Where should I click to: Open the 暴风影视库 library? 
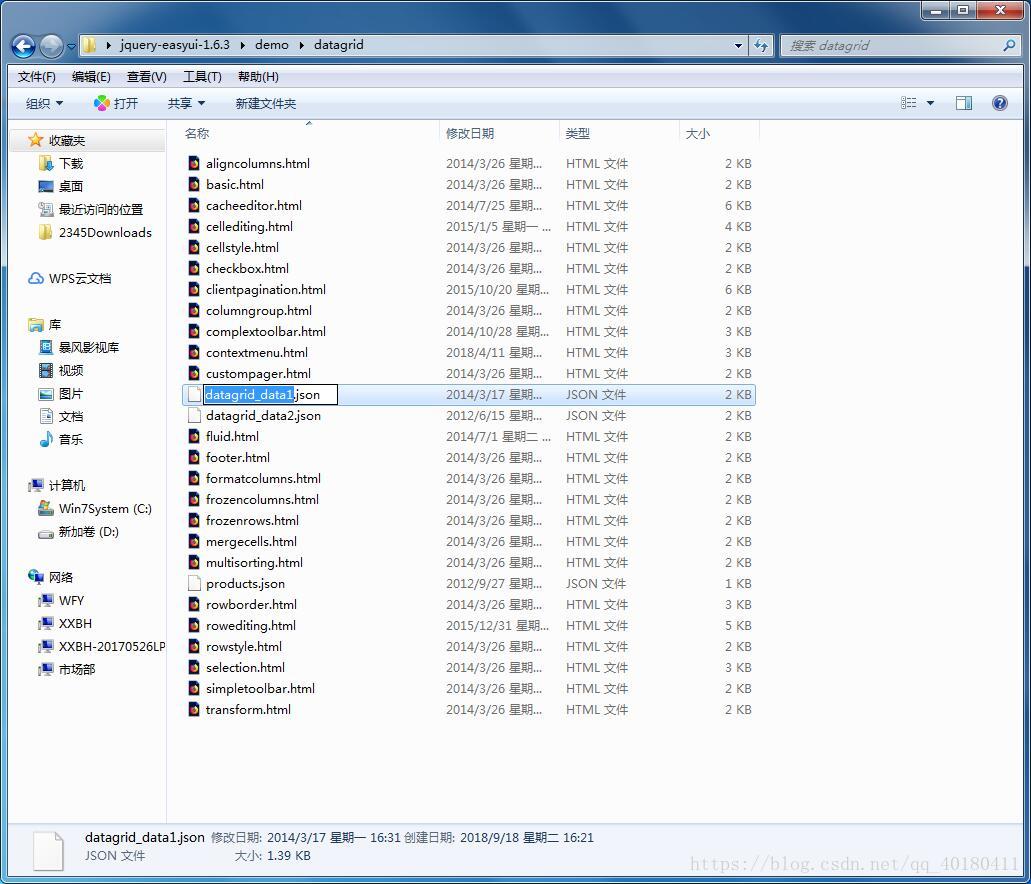89,348
